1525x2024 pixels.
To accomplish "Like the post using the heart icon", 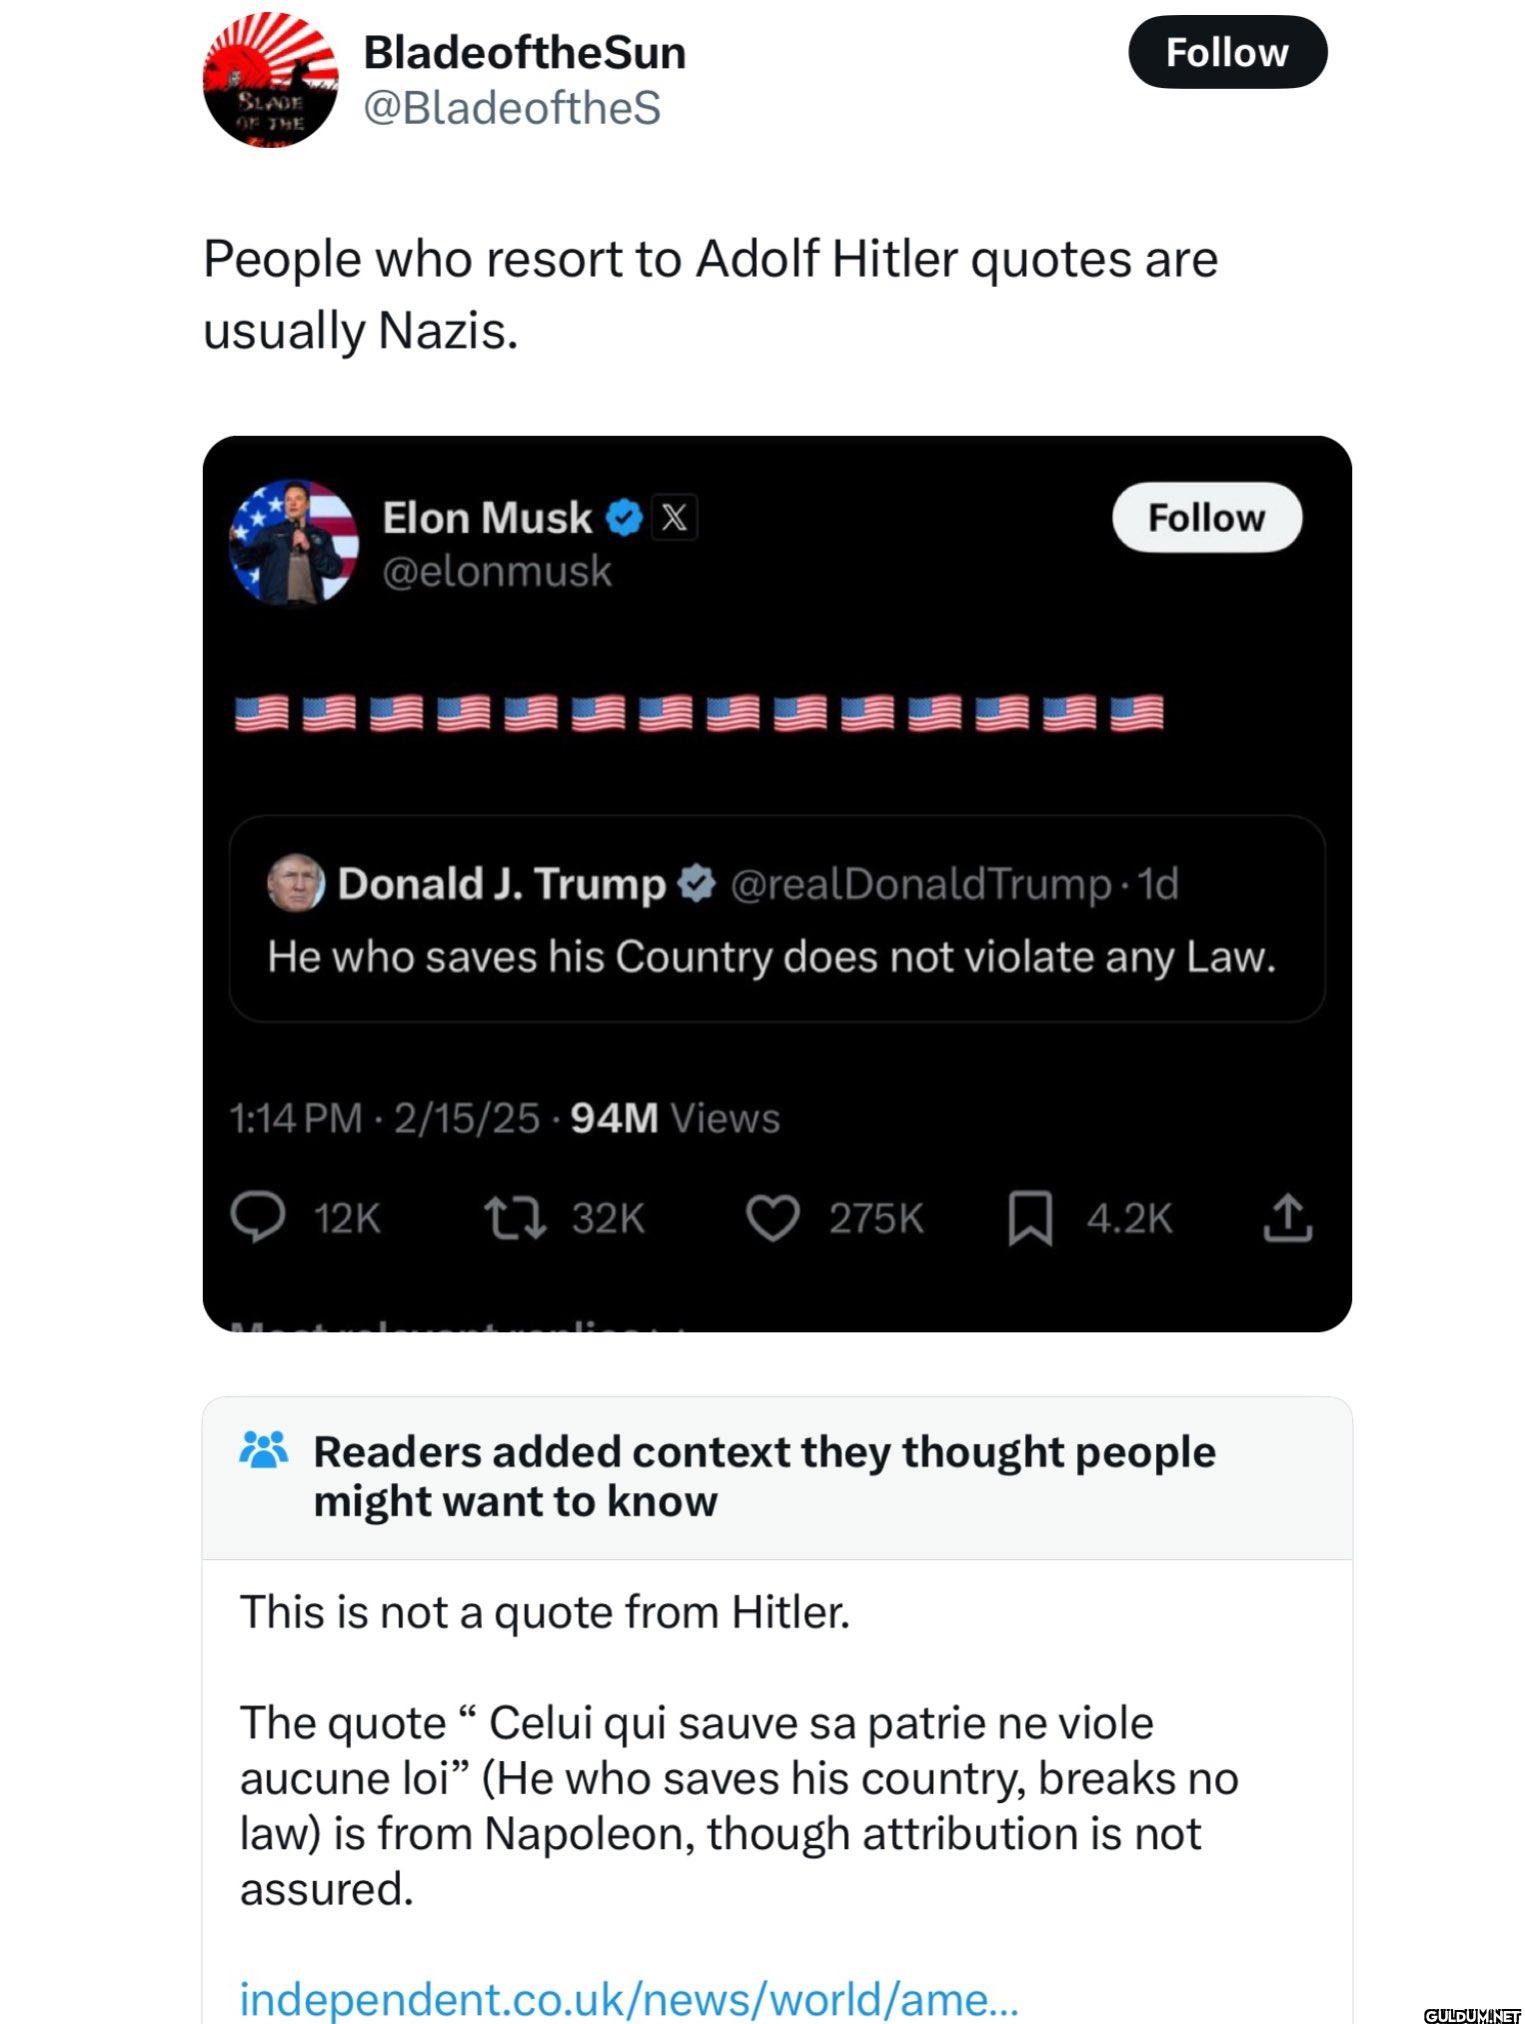I will (773, 1218).
